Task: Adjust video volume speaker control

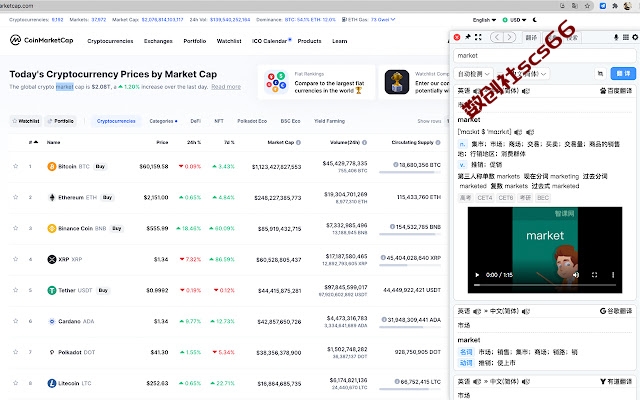Action: (x=576, y=275)
